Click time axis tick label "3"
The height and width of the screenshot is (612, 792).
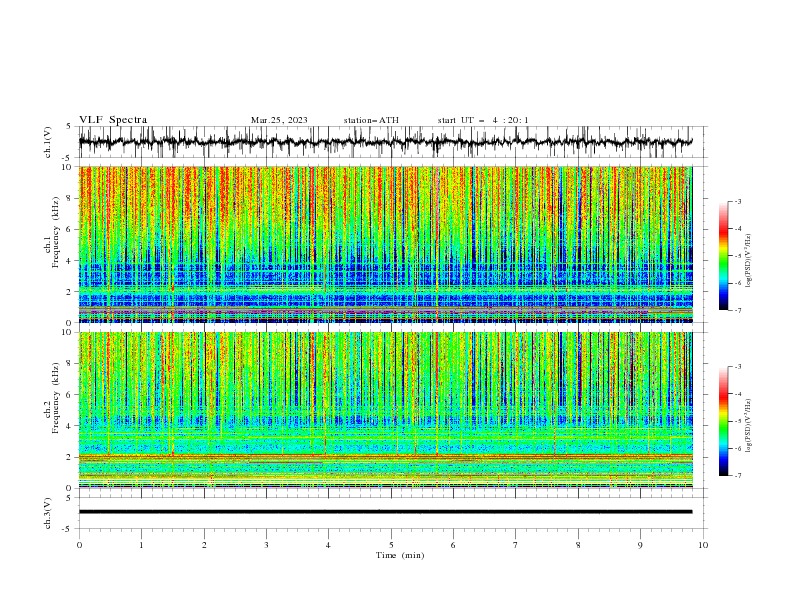(x=266, y=545)
